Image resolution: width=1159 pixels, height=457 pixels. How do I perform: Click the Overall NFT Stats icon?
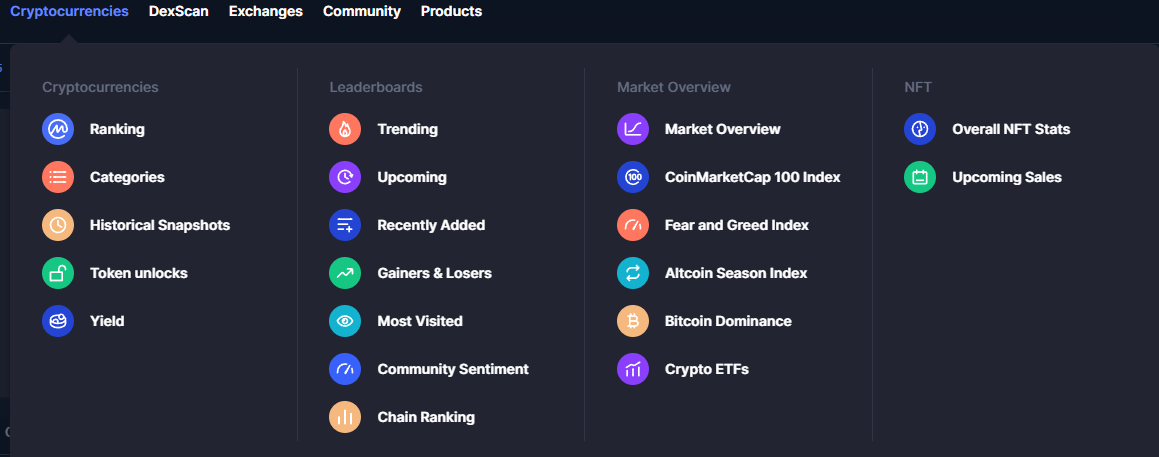[x=920, y=129]
